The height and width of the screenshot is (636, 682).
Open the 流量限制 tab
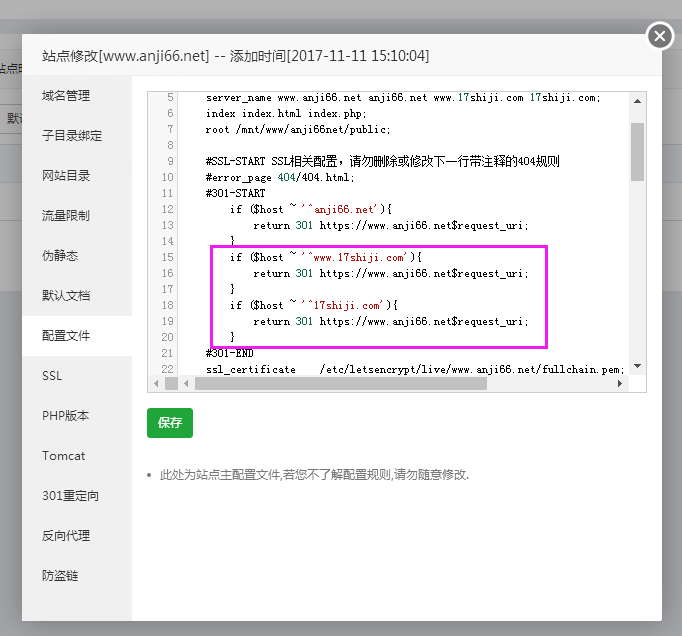(x=77, y=216)
